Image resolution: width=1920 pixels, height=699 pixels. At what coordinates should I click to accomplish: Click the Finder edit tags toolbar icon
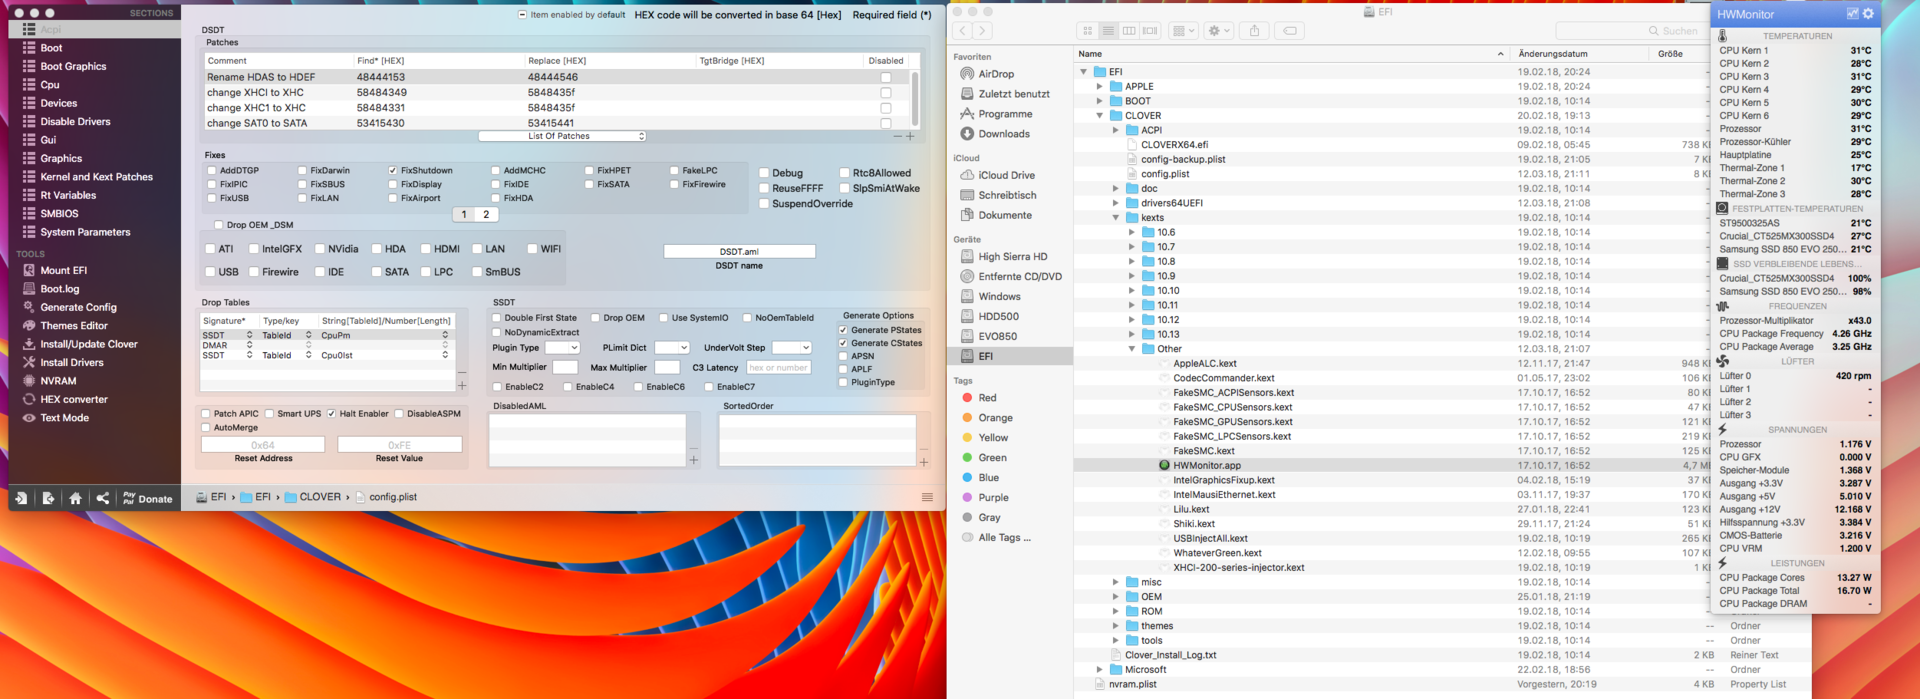[x=1290, y=31]
